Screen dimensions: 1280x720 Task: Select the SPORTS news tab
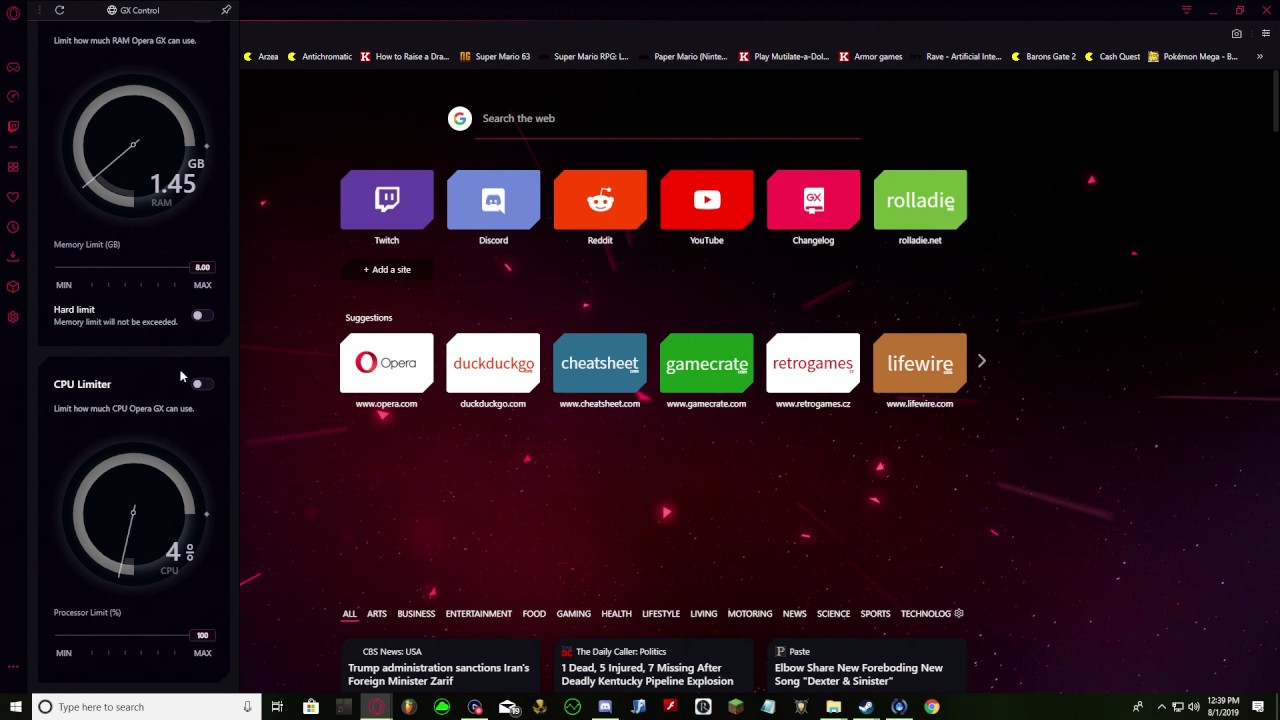pos(875,614)
